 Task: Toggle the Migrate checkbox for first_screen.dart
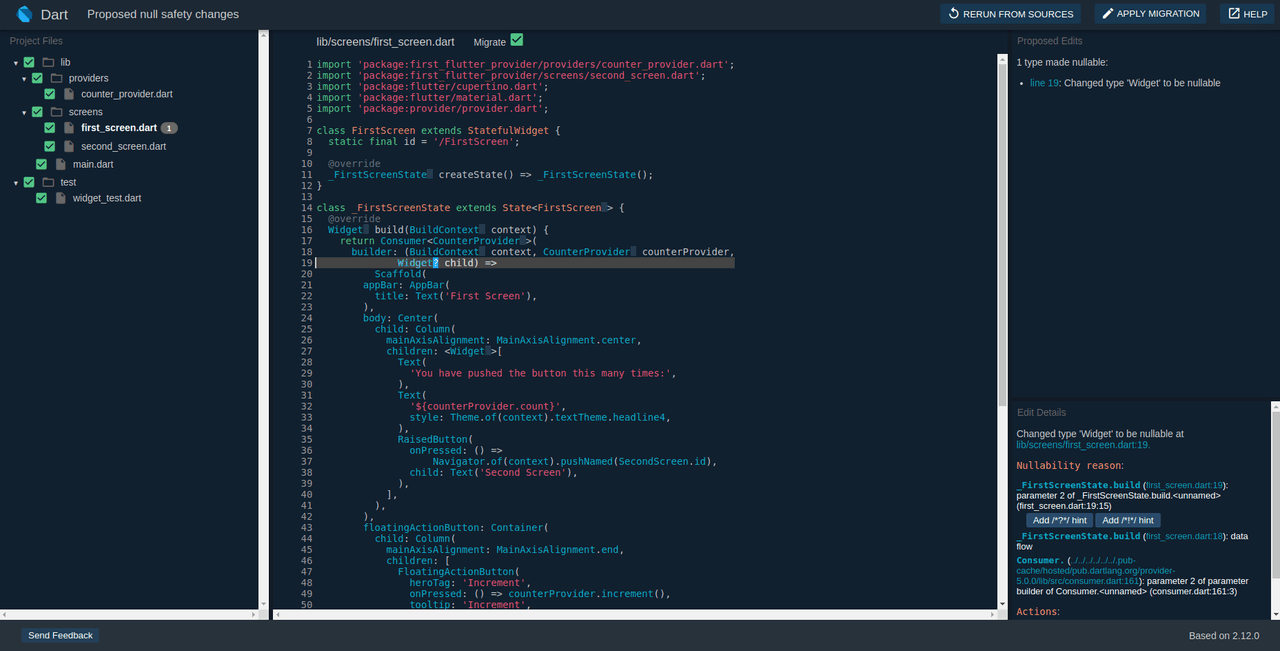[517, 40]
